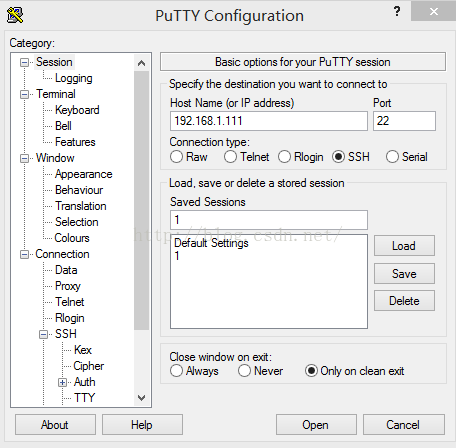The width and height of the screenshot is (456, 448).
Task: Collapse the Session tree node
Action: 24,62
